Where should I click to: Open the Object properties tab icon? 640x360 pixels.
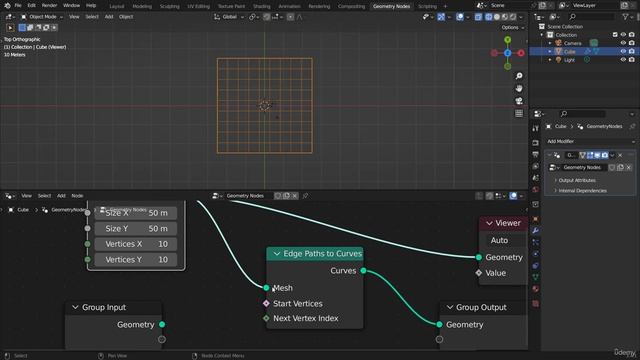coord(535,219)
